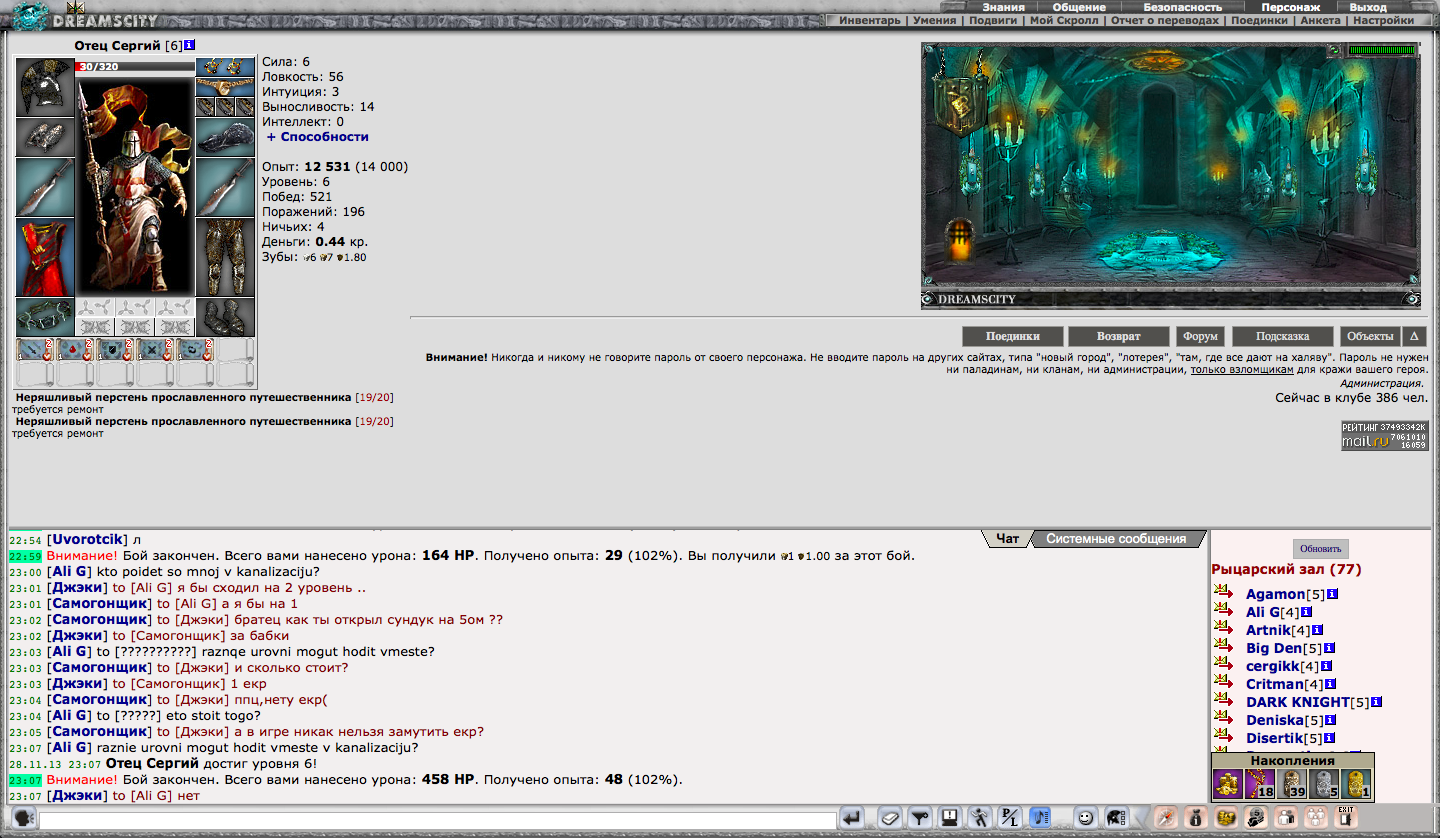Click the save floppy disk icon
This screenshot has width=1440, height=838.
[950, 818]
